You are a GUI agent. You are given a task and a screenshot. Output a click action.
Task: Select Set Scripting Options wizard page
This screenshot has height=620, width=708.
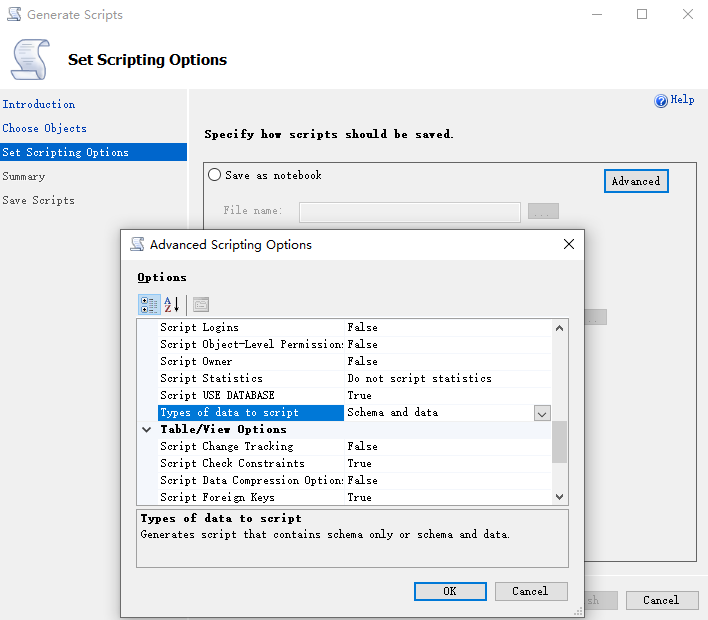(93, 152)
